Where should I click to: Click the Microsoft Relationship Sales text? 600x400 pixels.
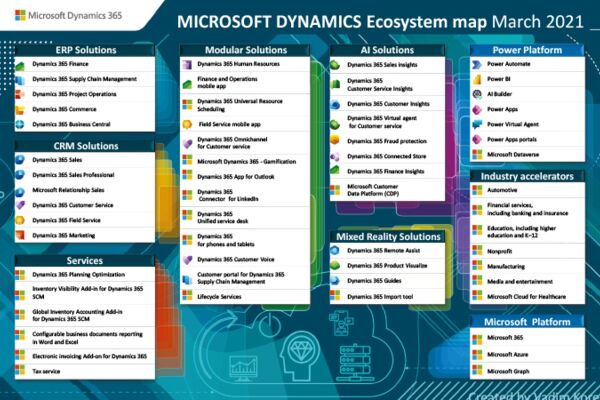click(x=68, y=190)
